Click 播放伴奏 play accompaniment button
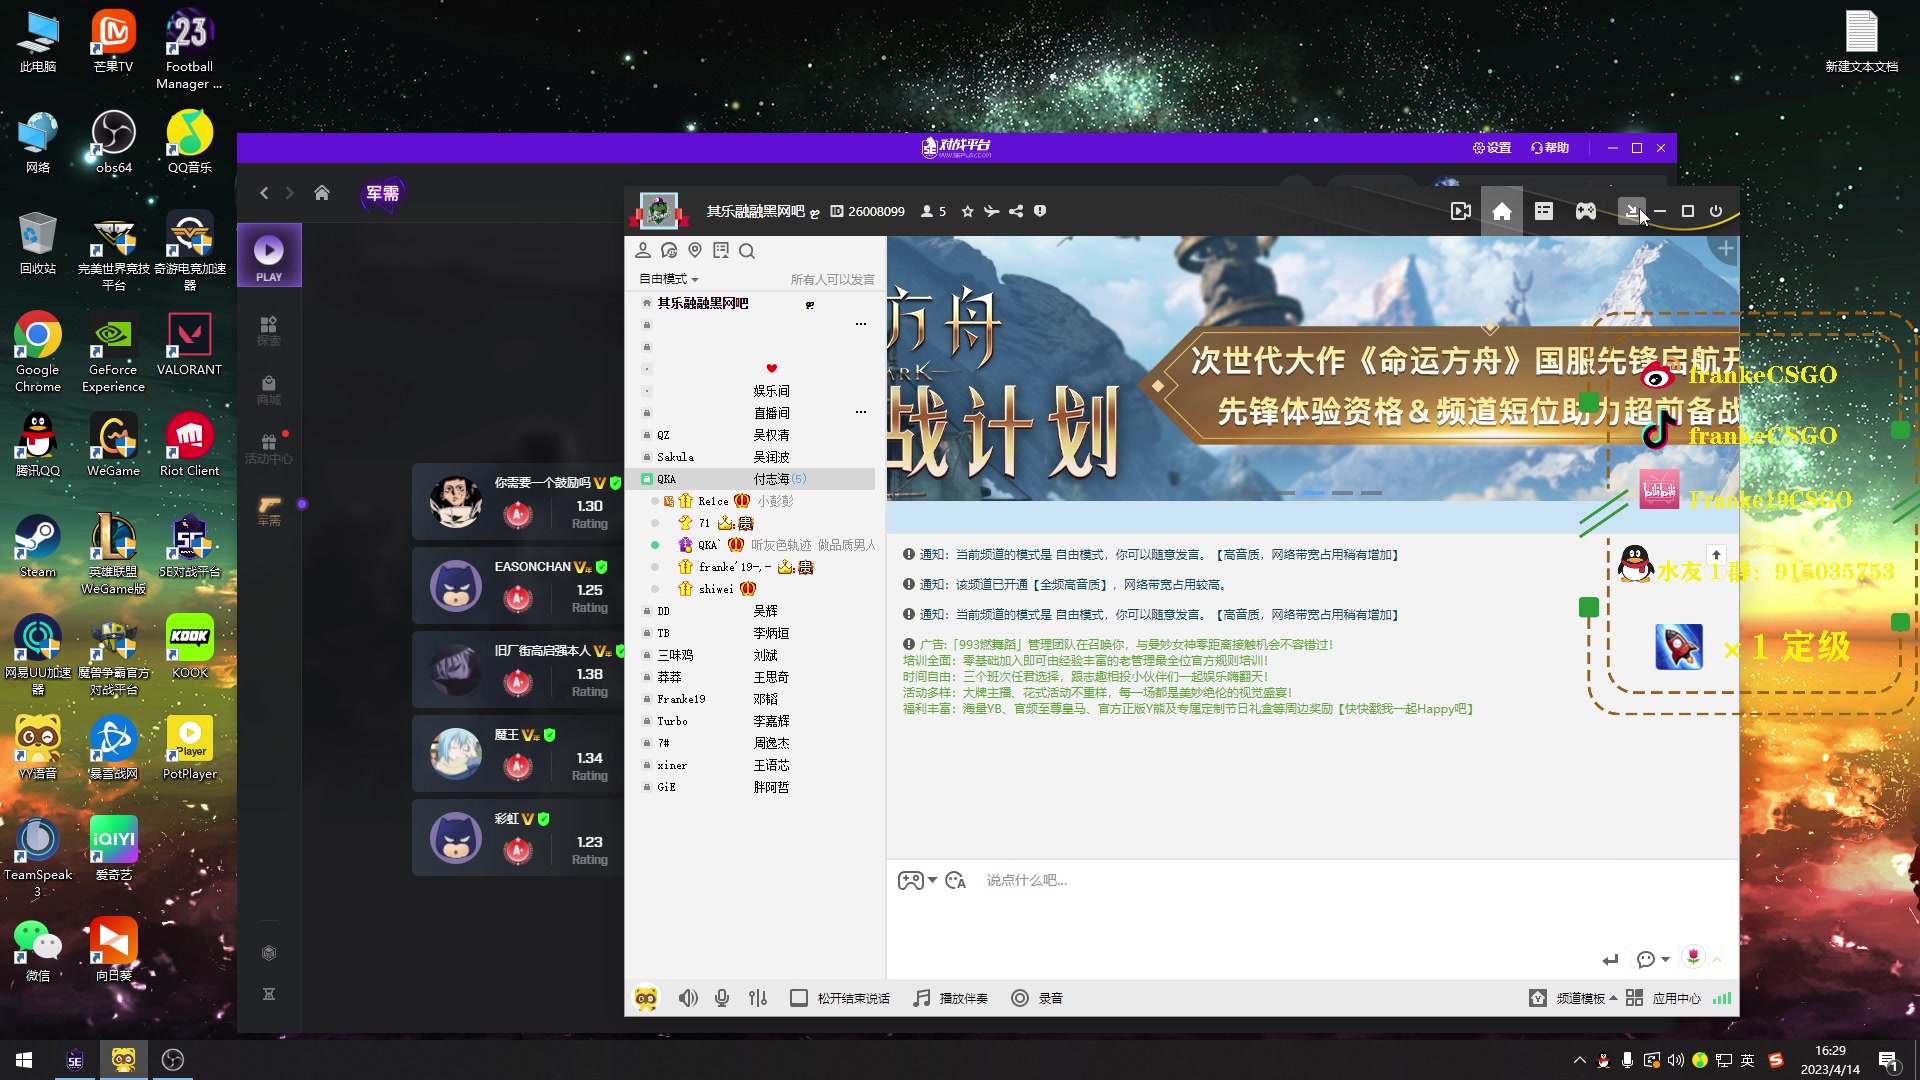This screenshot has height=1080, width=1920. click(950, 998)
